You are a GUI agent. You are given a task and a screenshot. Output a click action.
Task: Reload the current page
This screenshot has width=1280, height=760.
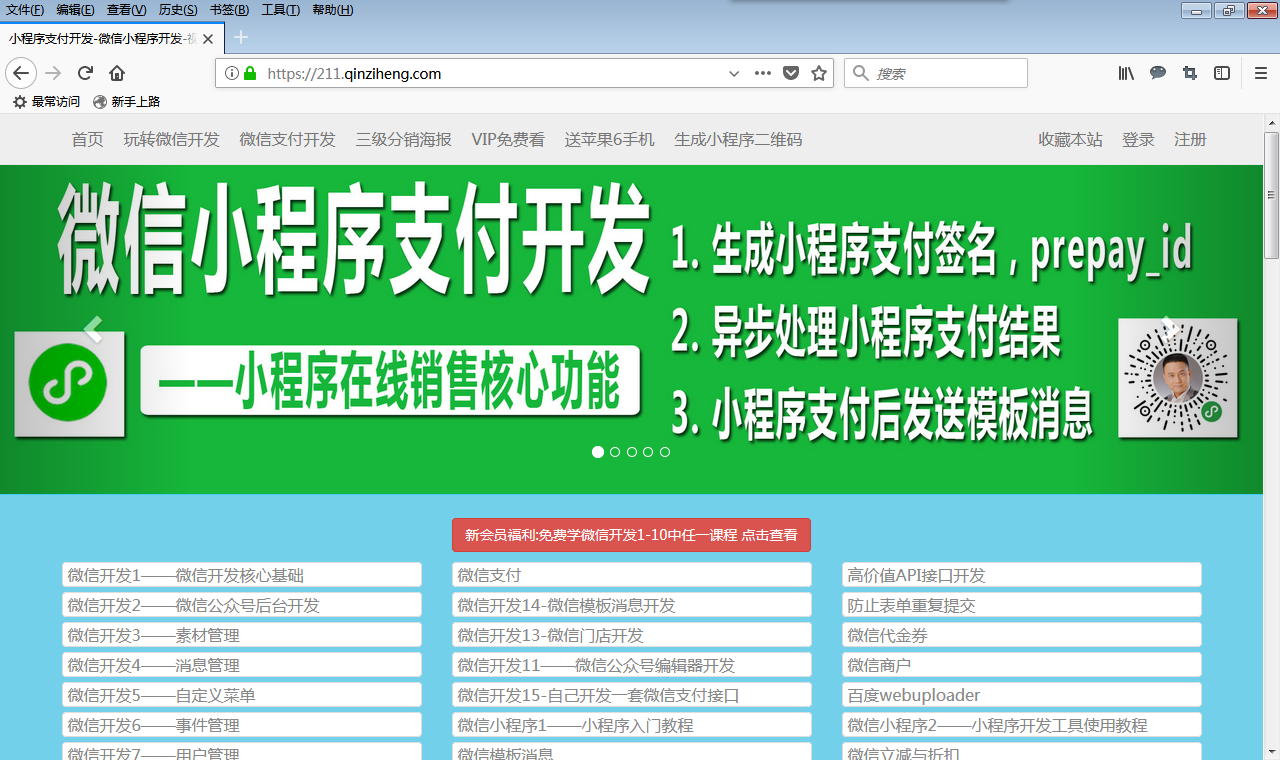tap(86, 73)
